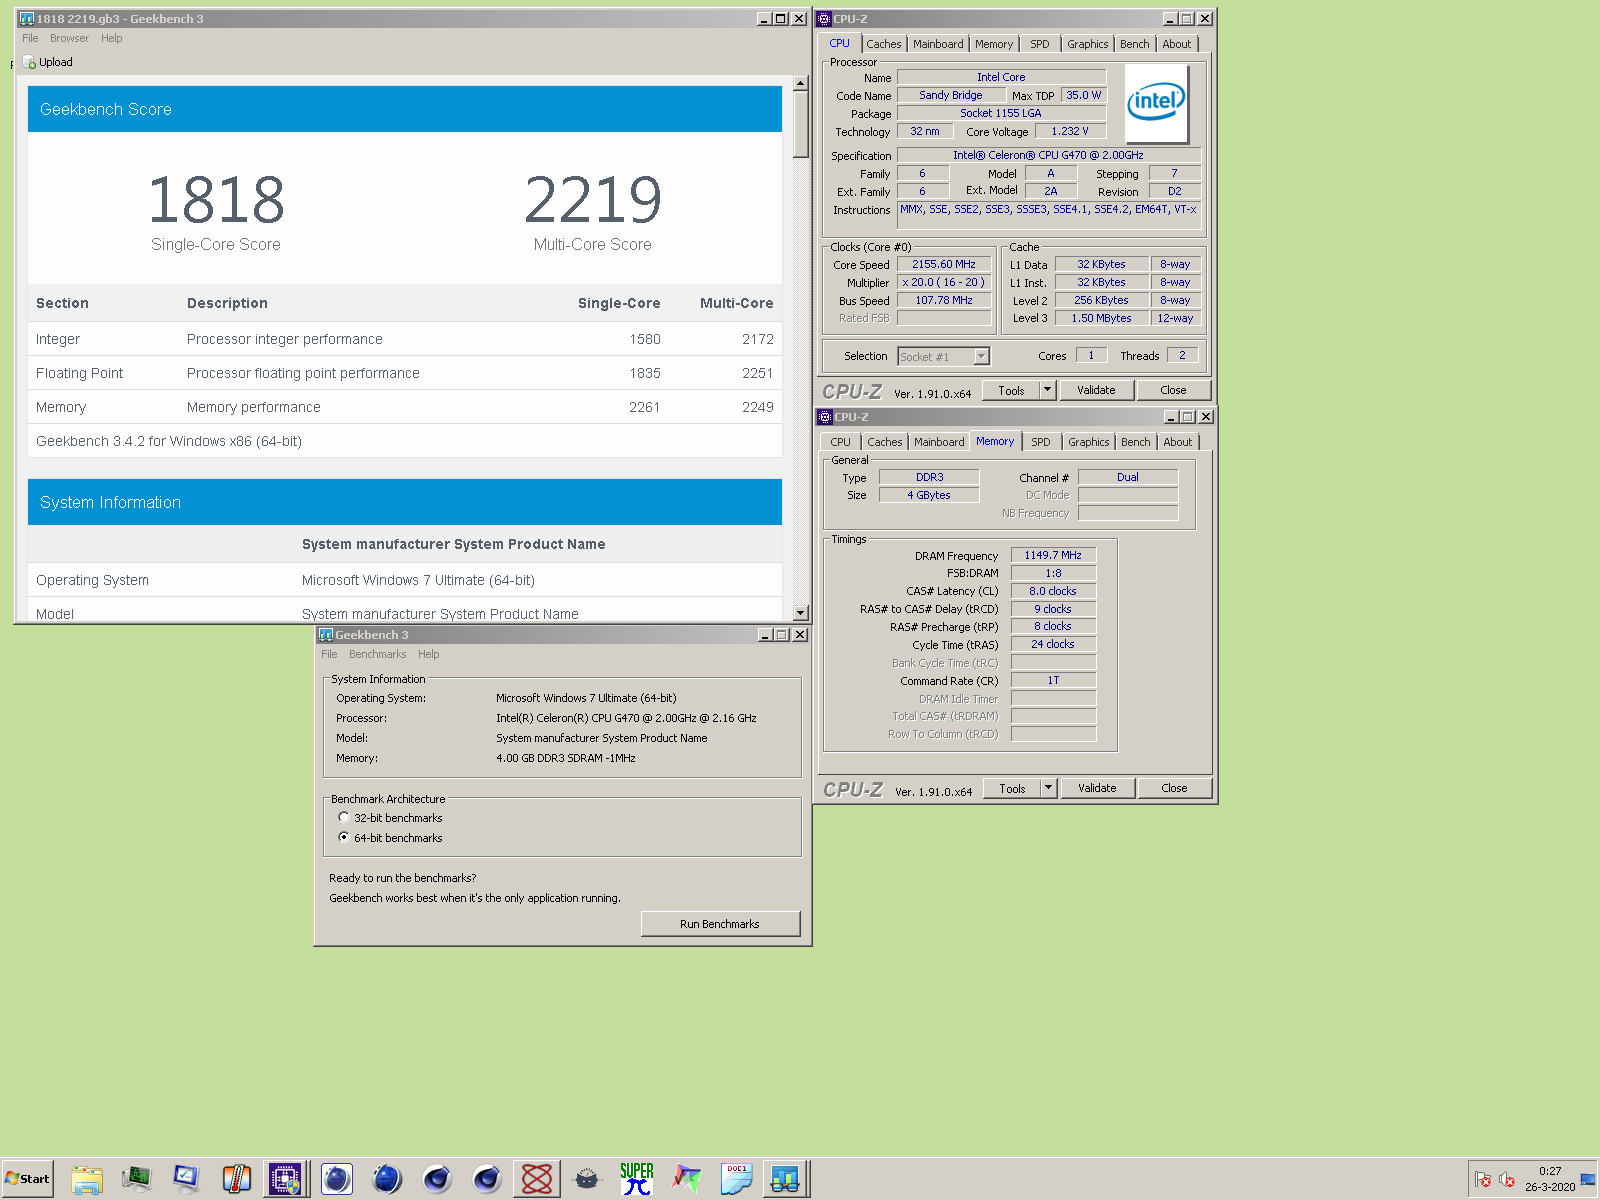Image resolution: width=1600 pixels, height=1200 pixels.
Task: Open the Start menu
Action: point(28,1179)
